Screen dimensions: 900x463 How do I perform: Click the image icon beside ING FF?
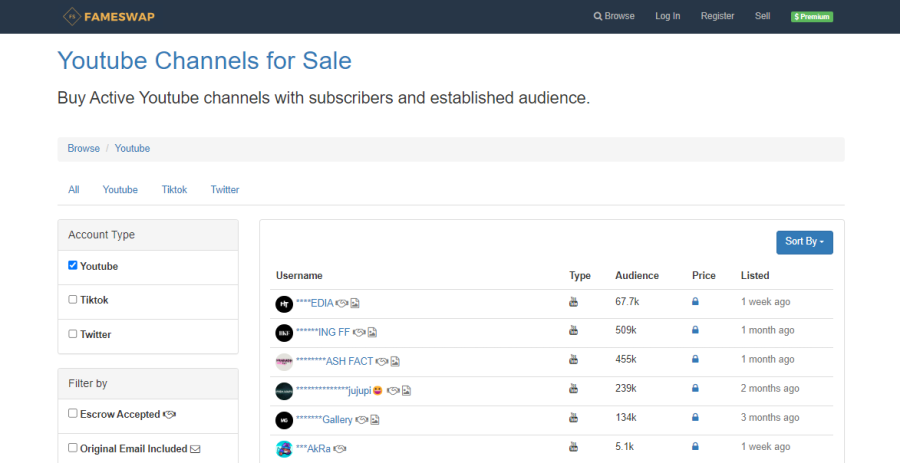pyautogui.click(x=372, y=333)
